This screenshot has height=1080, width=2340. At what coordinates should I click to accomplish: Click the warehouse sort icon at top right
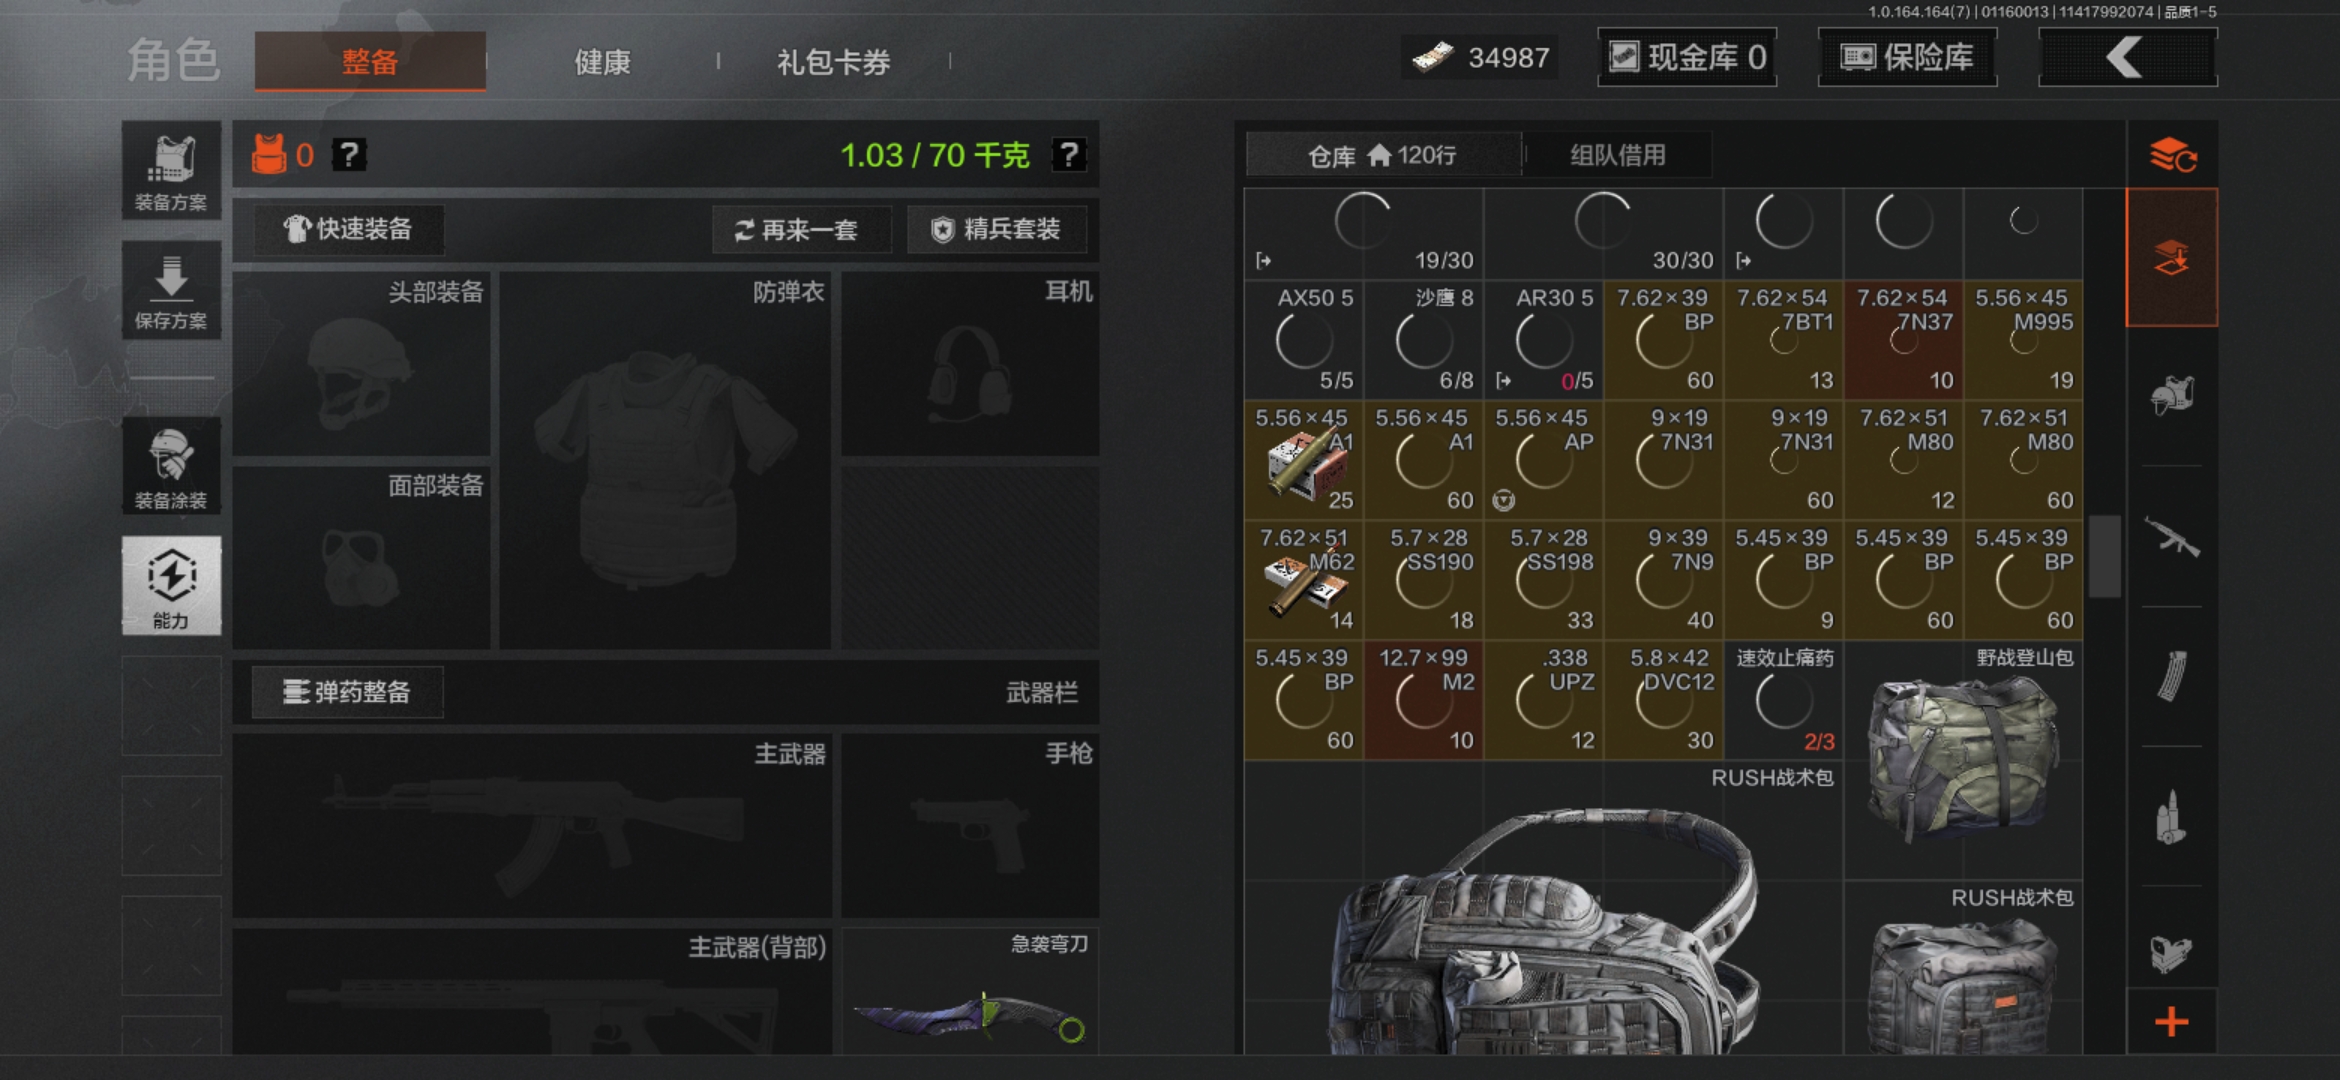pos(2172,155)
